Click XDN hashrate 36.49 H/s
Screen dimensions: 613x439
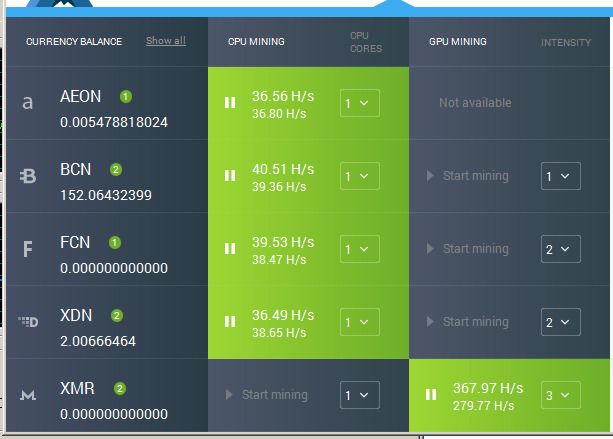[x=283, y=315]
